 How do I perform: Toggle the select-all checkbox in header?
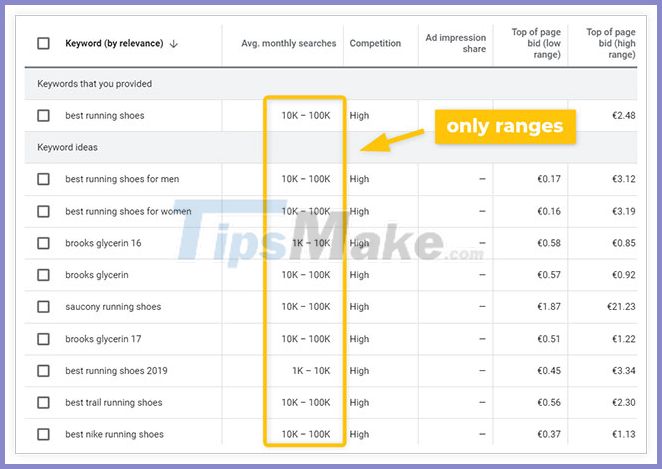click(43, 43)
